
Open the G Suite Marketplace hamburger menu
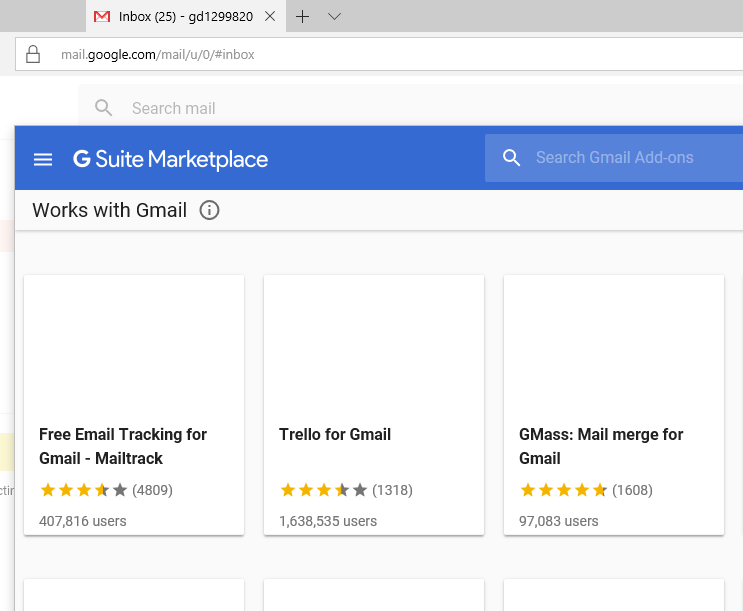click(x=43, y=159)
